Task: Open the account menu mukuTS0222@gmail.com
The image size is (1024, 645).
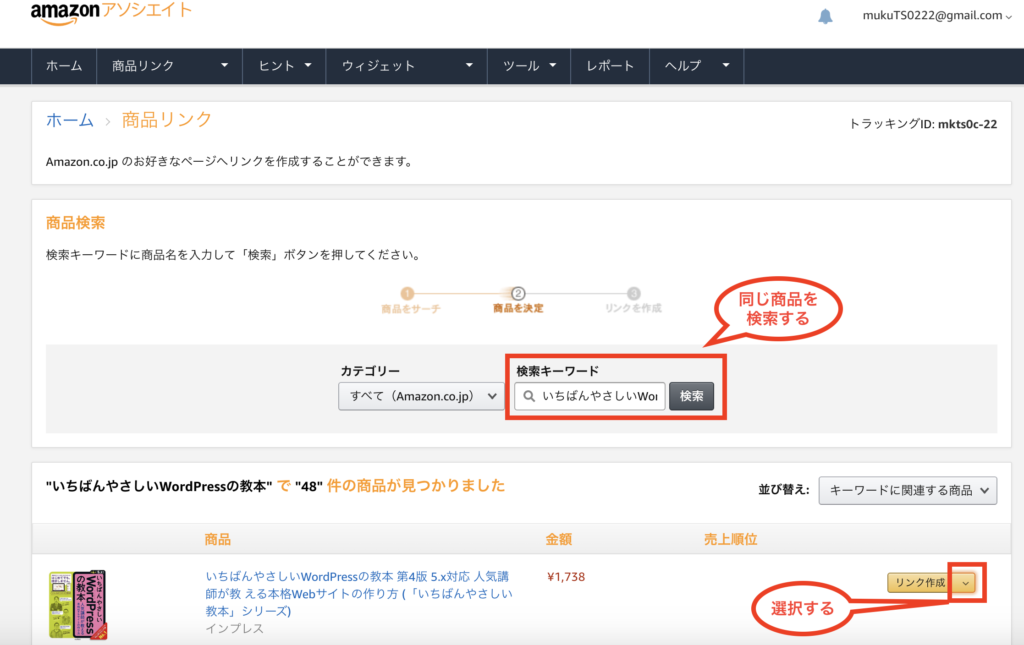Action: tap(937, 16)
